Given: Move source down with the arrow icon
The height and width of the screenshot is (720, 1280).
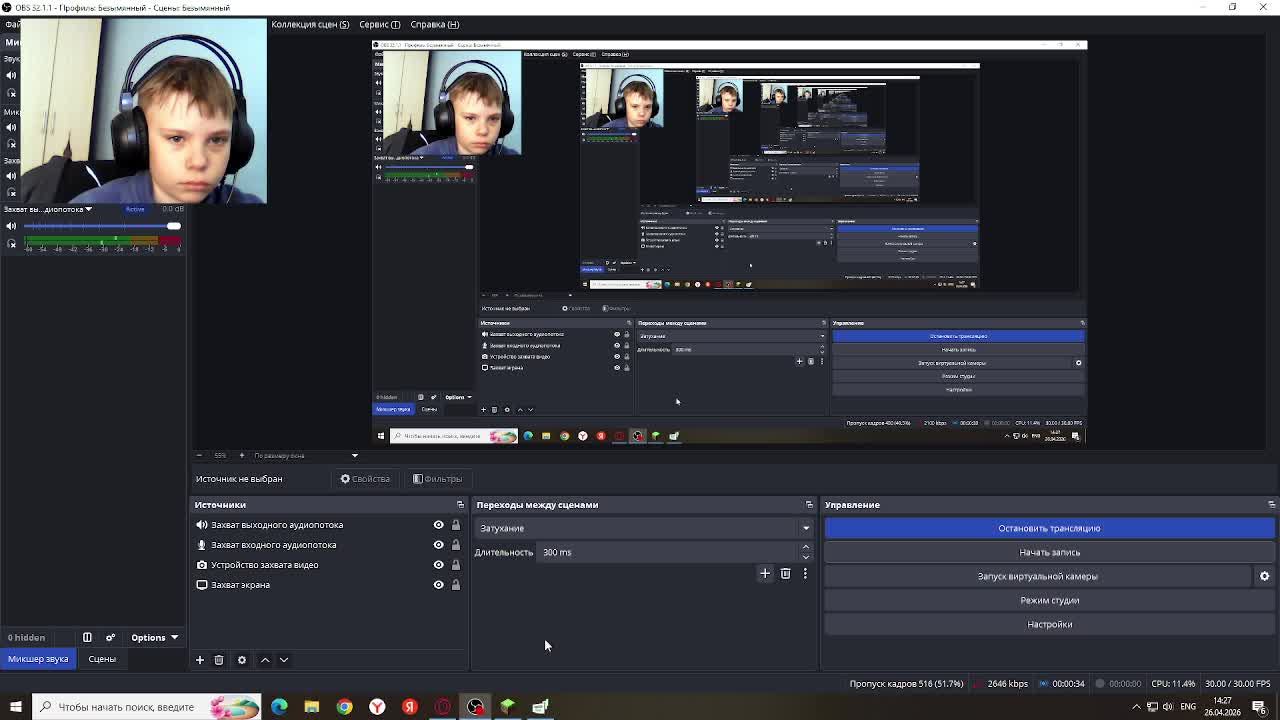Looking at the screenshot, I should (x=284, y=660).
